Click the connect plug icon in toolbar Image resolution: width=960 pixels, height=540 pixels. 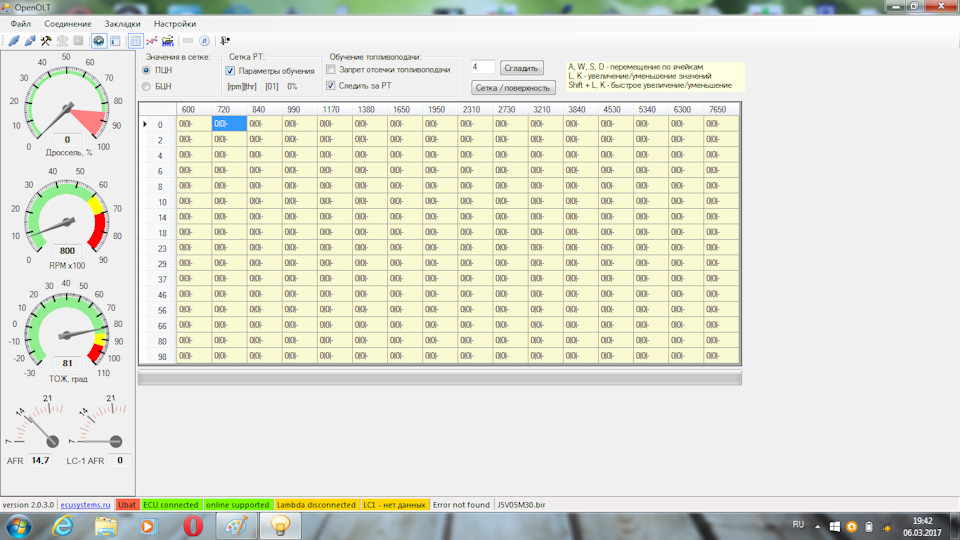tap(14, 41)
